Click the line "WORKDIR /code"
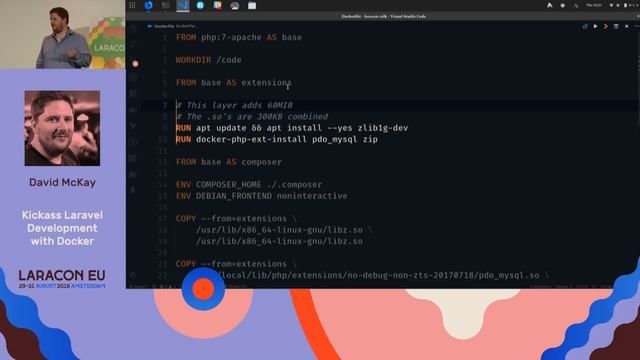The height and width of the screenshot is (360, 640). point(209,60)
